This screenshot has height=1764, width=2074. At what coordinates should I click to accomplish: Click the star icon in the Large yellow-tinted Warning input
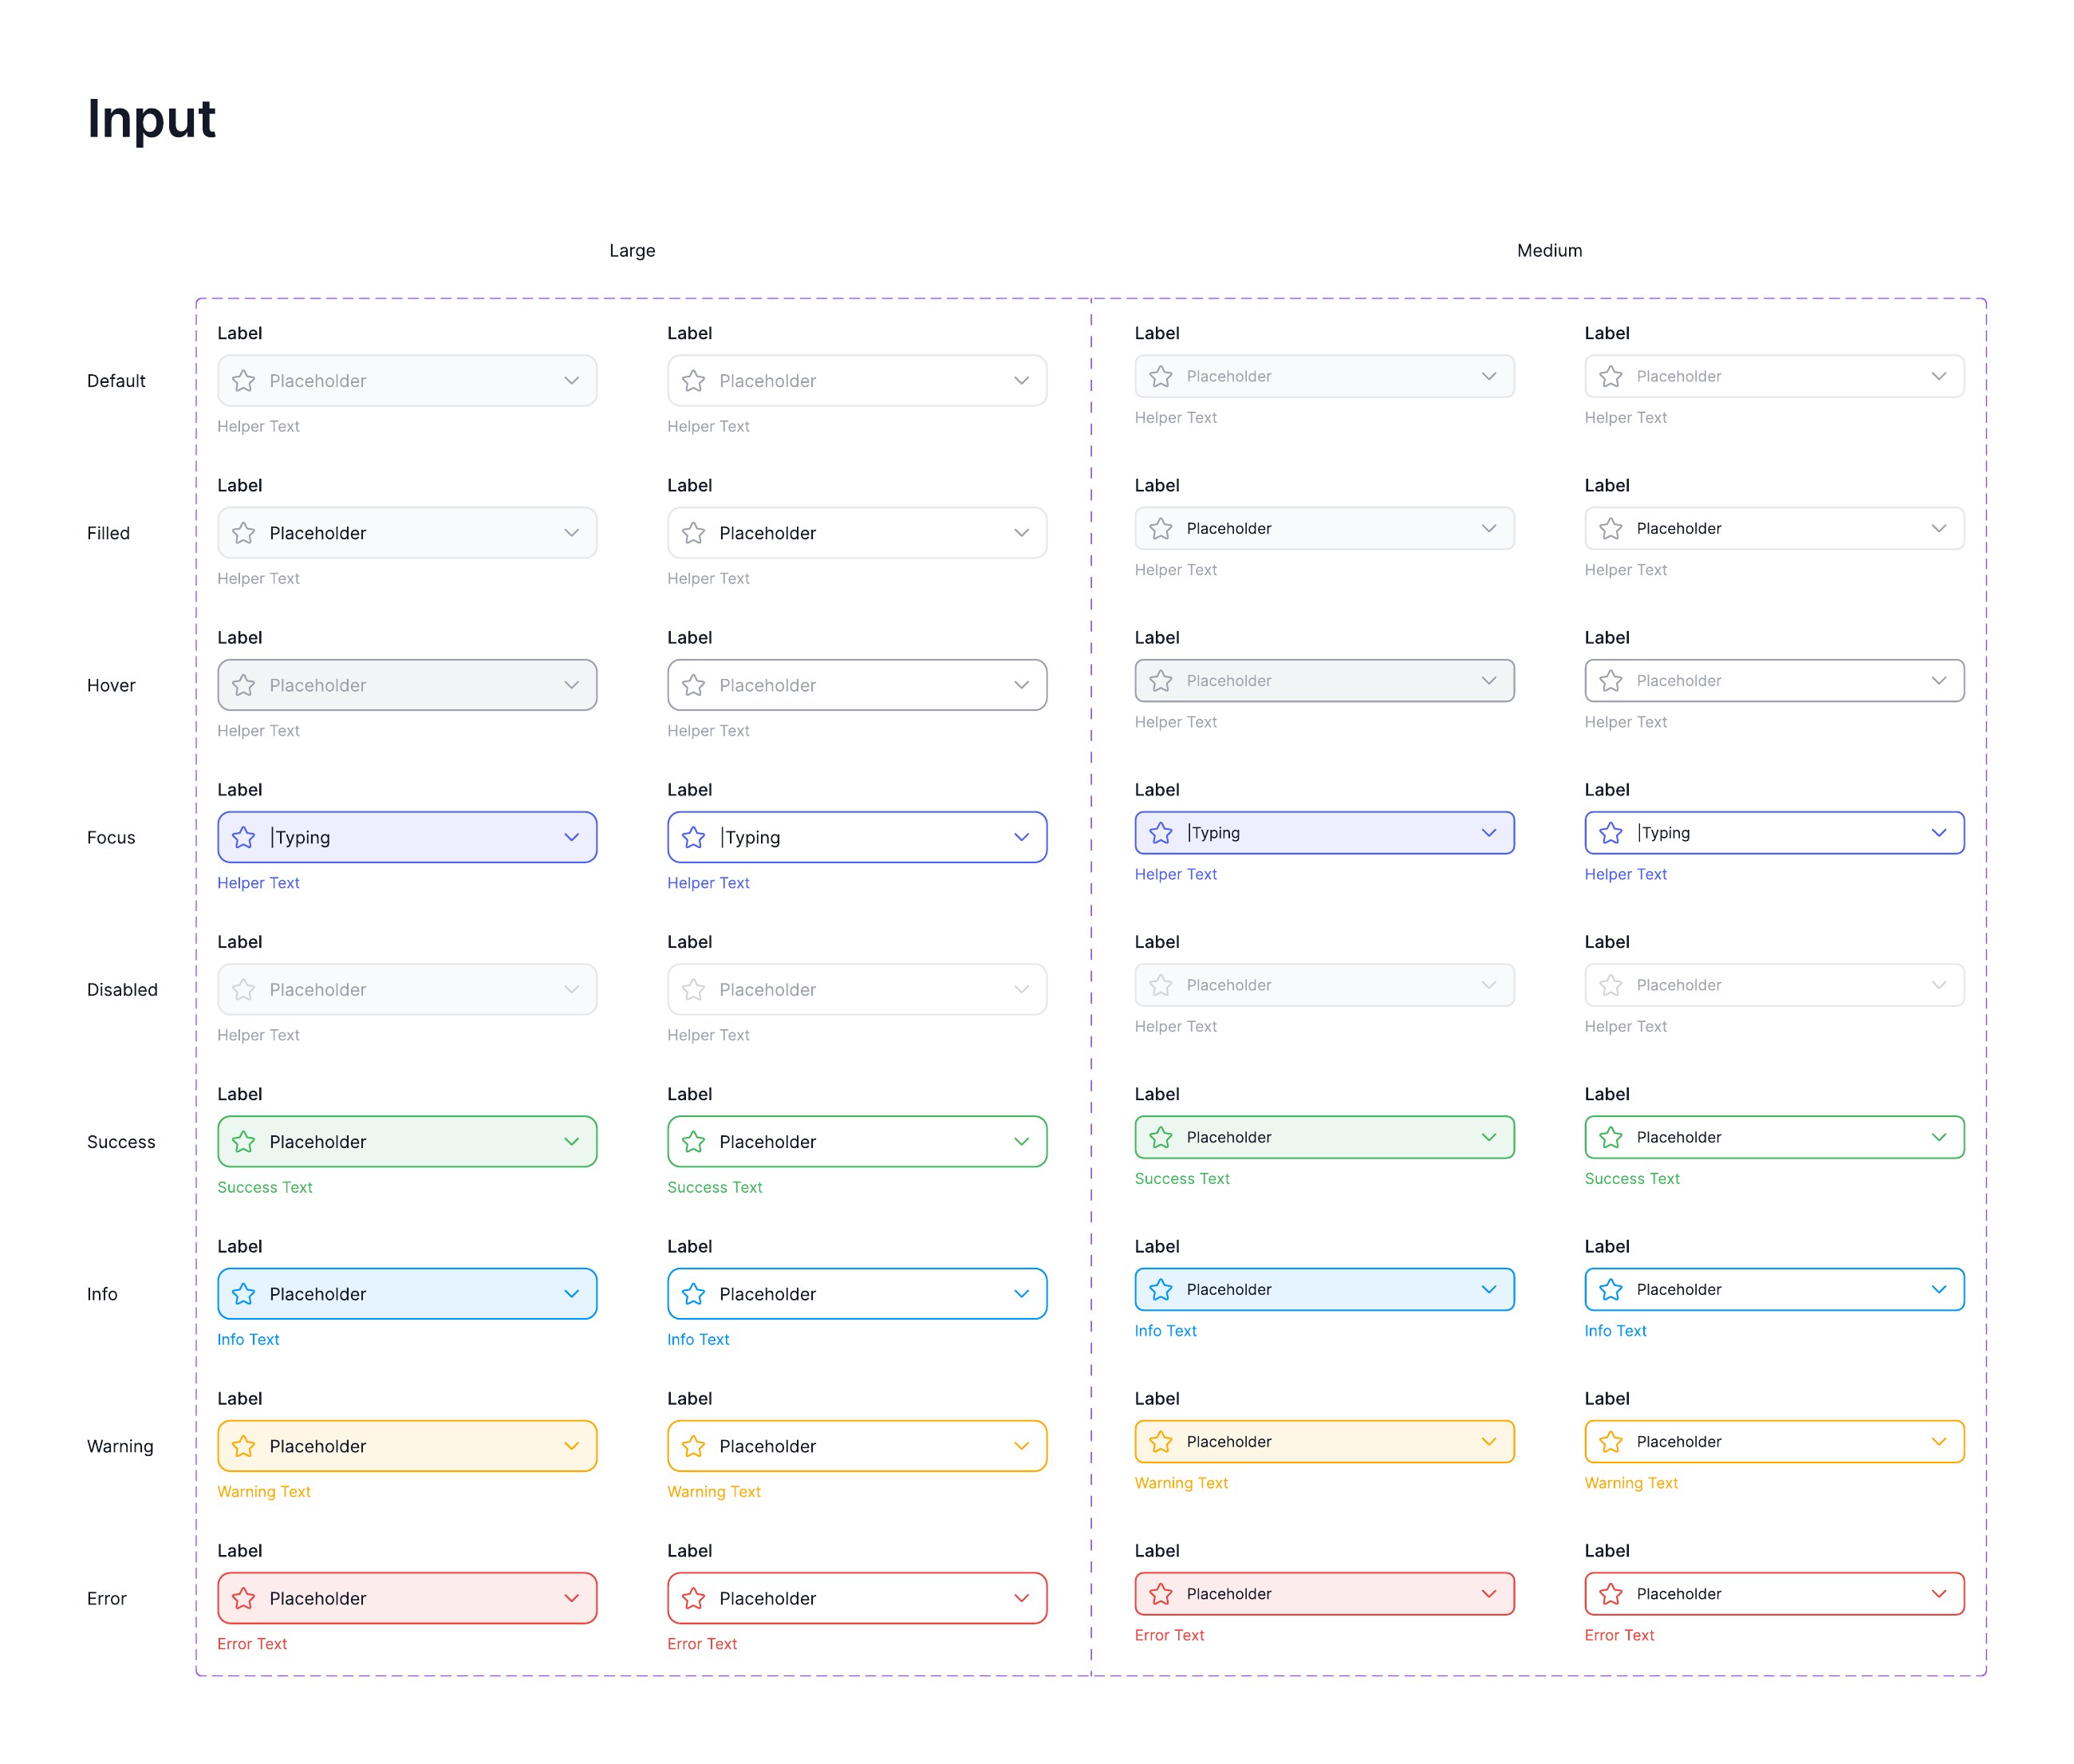tap(243, 1446)
